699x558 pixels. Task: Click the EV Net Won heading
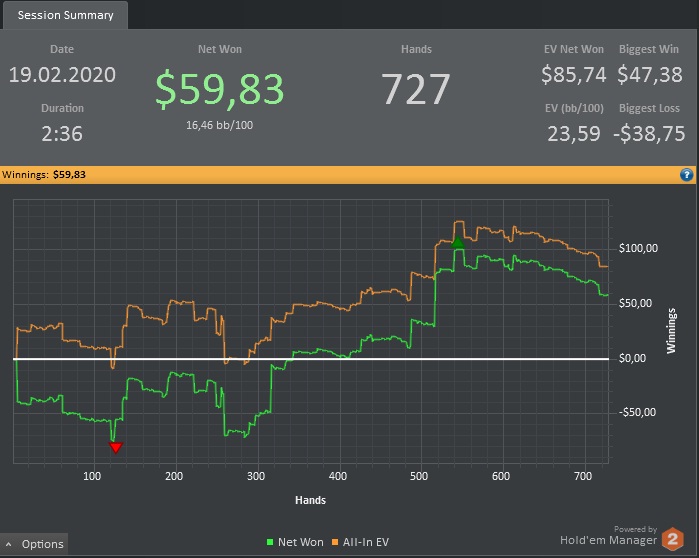[x=574, y=49]
